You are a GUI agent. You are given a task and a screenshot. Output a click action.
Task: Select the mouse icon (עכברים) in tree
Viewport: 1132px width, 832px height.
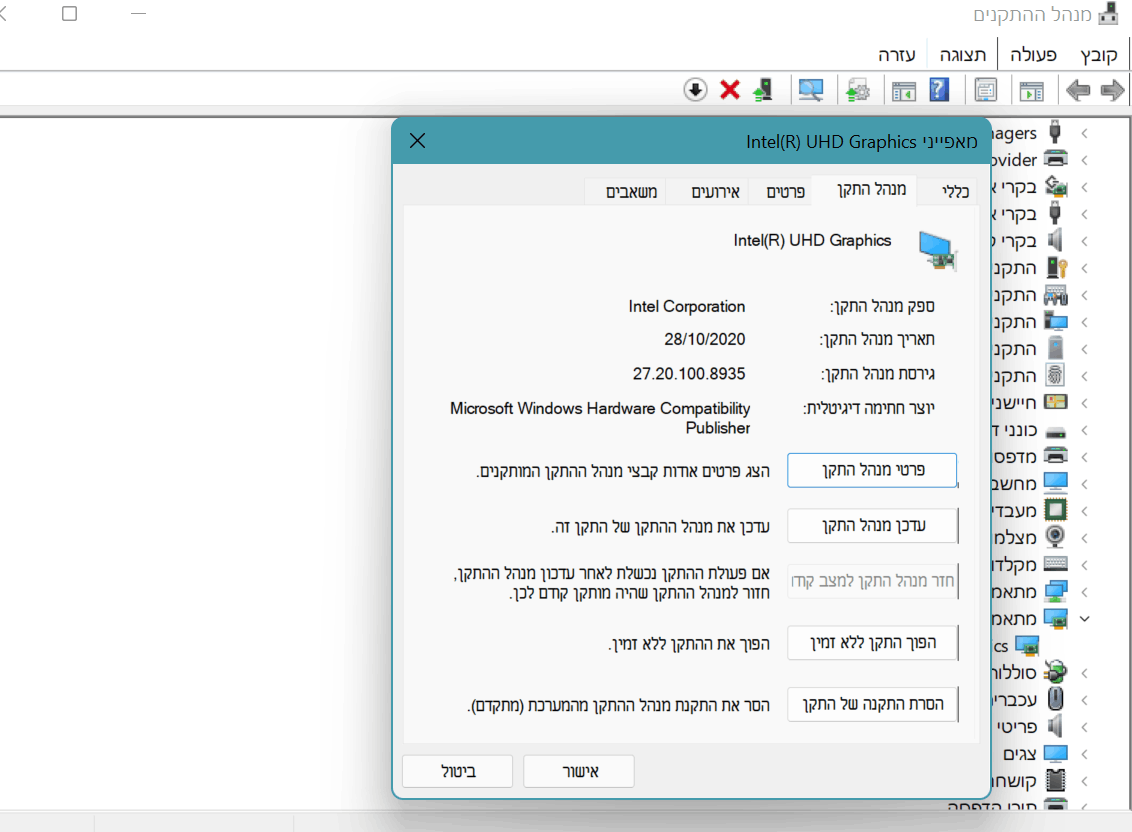pos(1055,699)
